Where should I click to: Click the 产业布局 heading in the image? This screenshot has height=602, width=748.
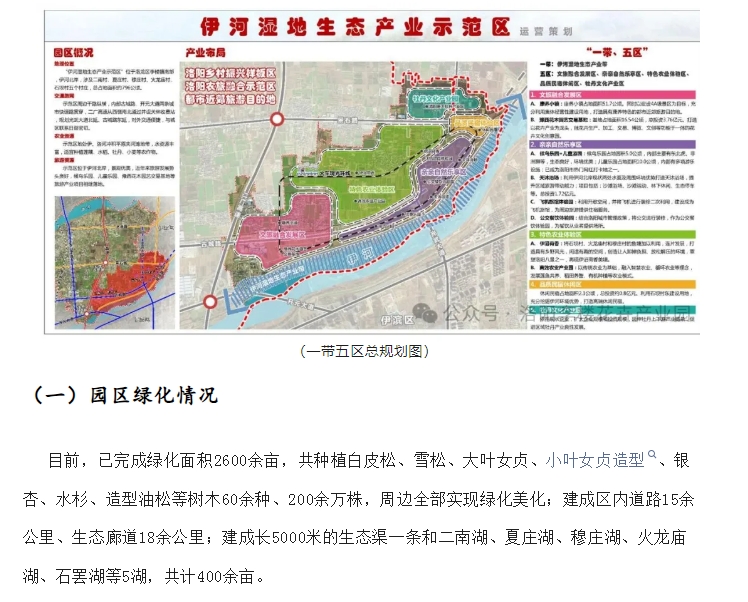[205, 52]
